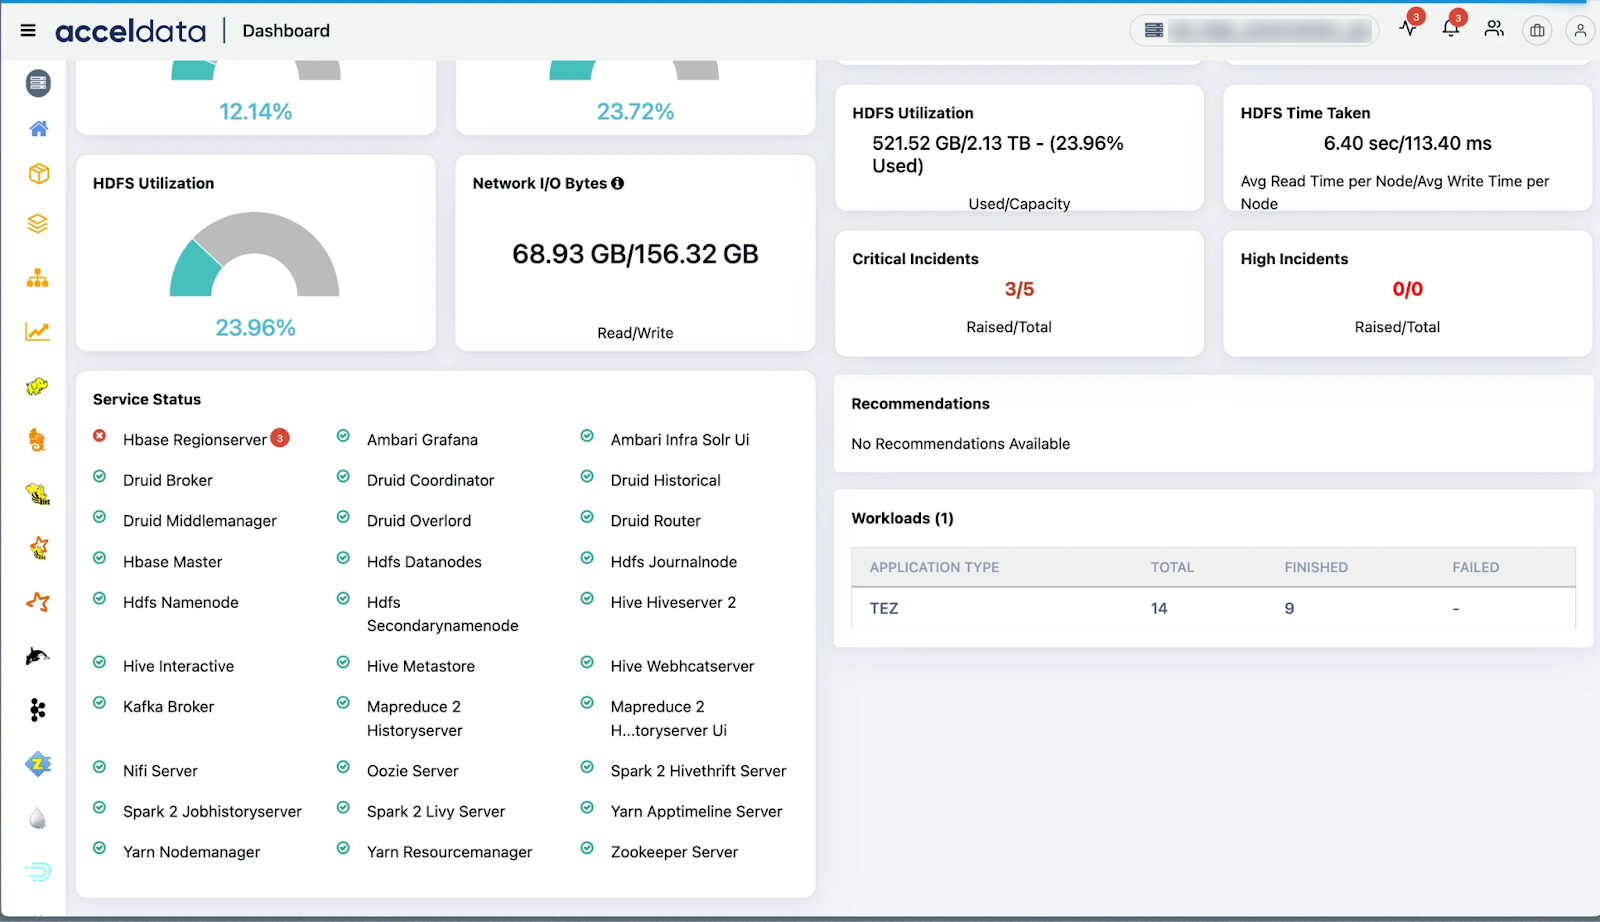Click the red 3 badge on Hbase Regionserver
The image size is (1600, 922).
tap(281, 437)
